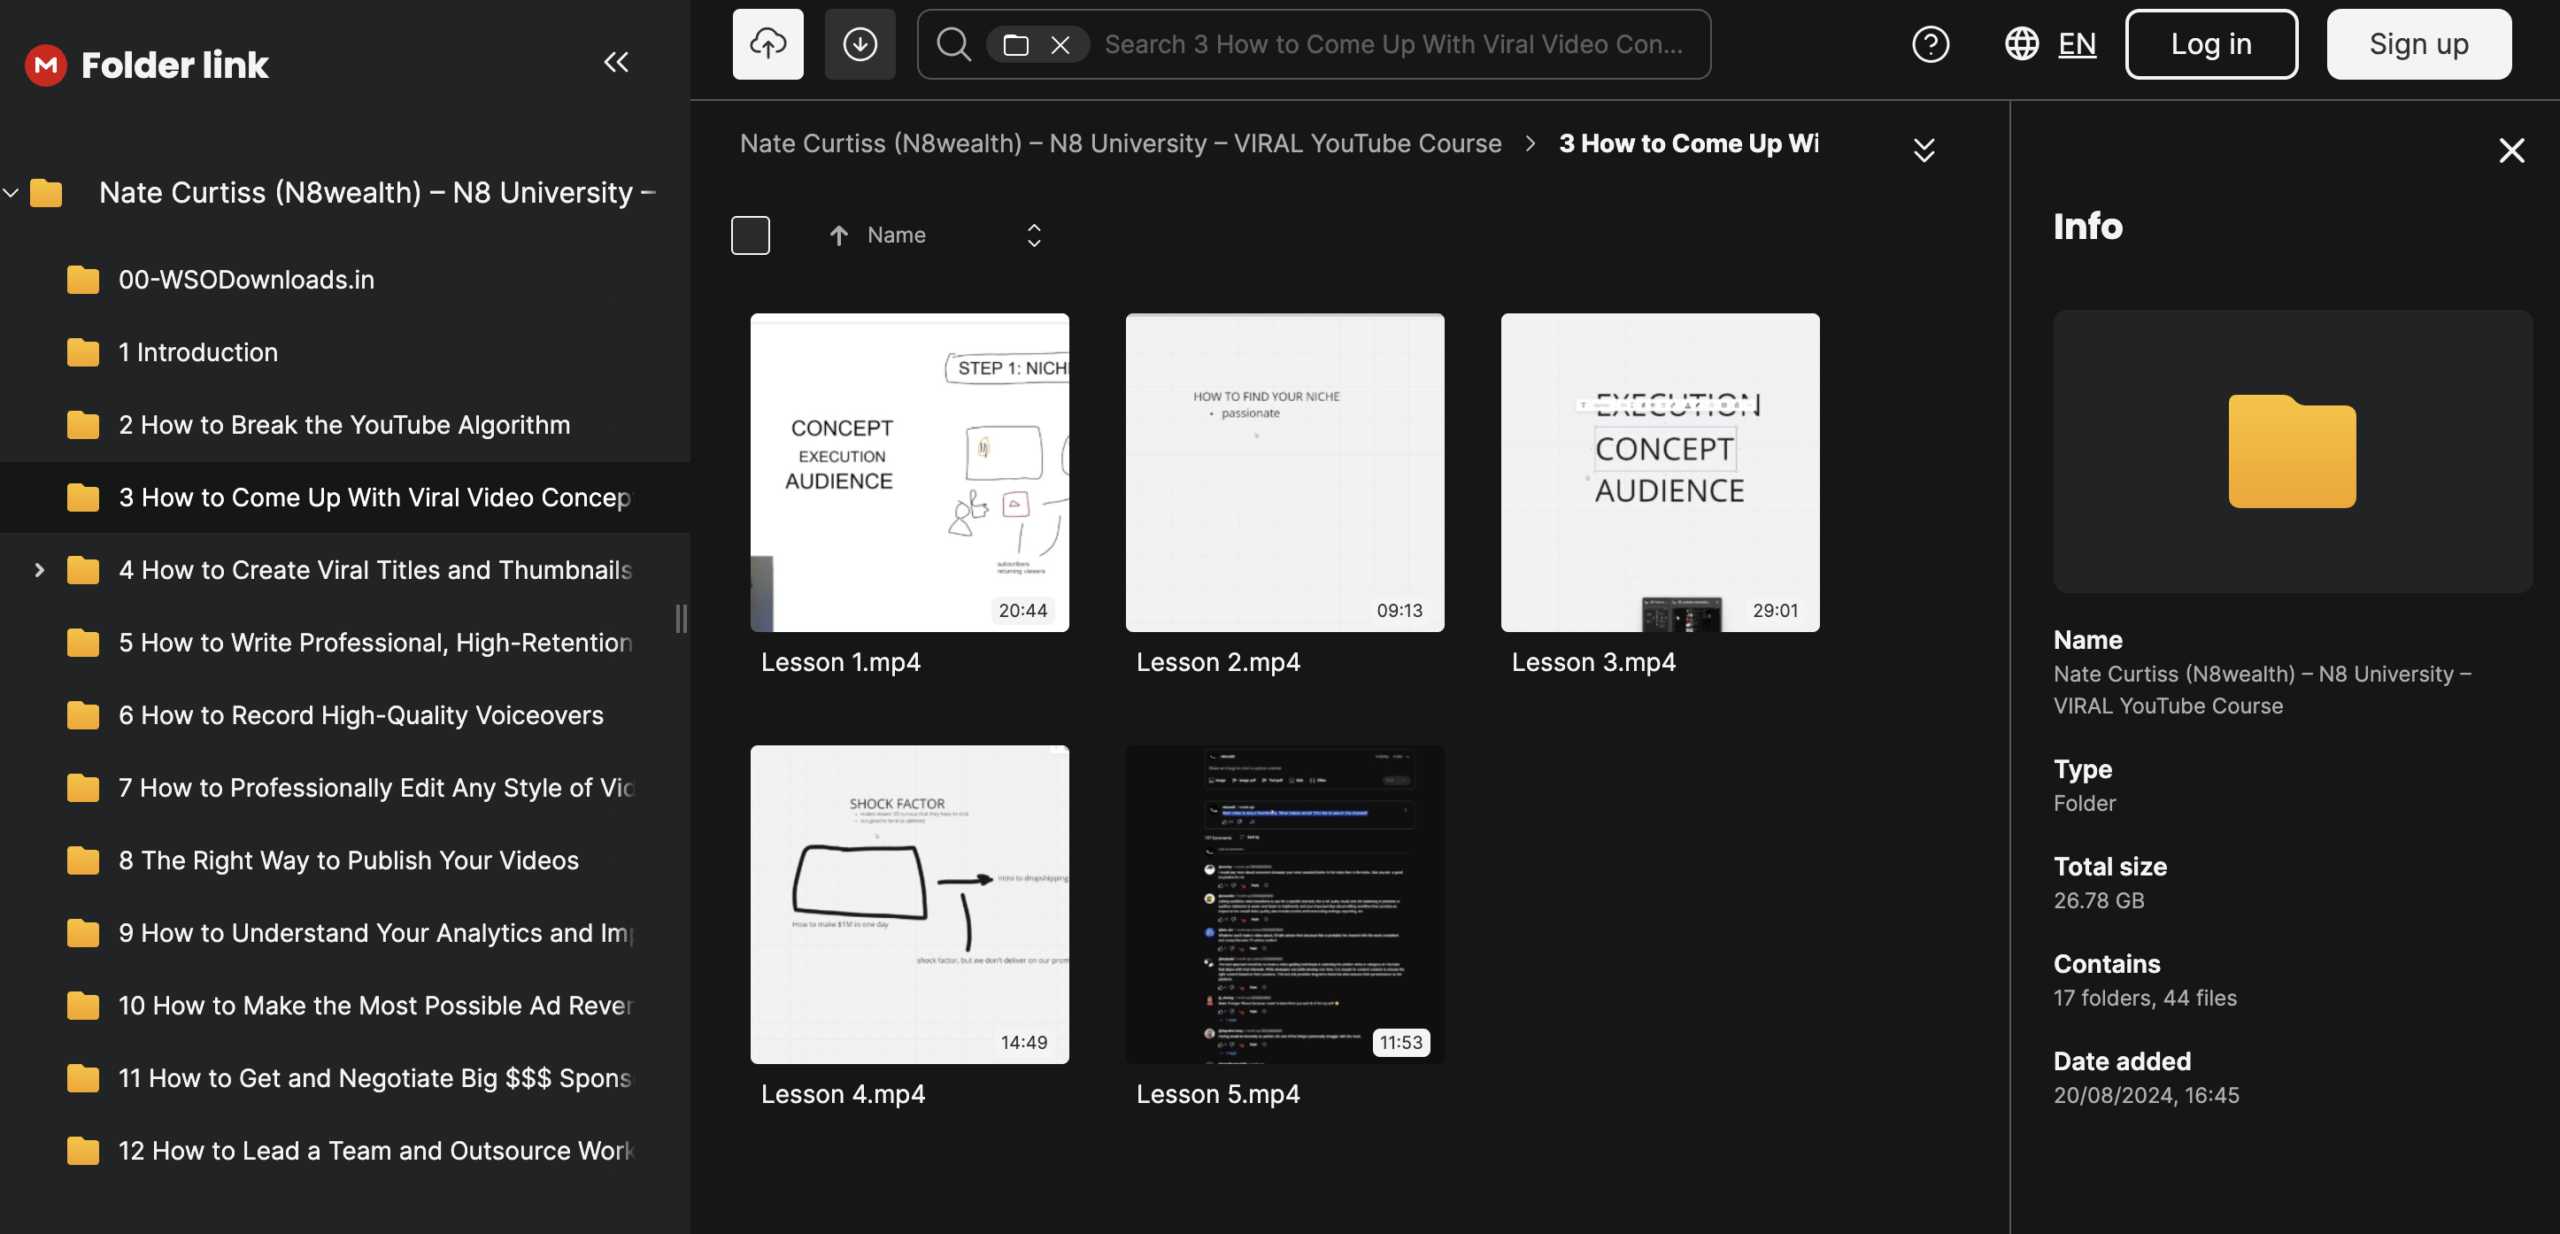Click the globe language icon
Image resolution: width=2560 pixels, height=1234 pixels.
tap(2021, 44)
